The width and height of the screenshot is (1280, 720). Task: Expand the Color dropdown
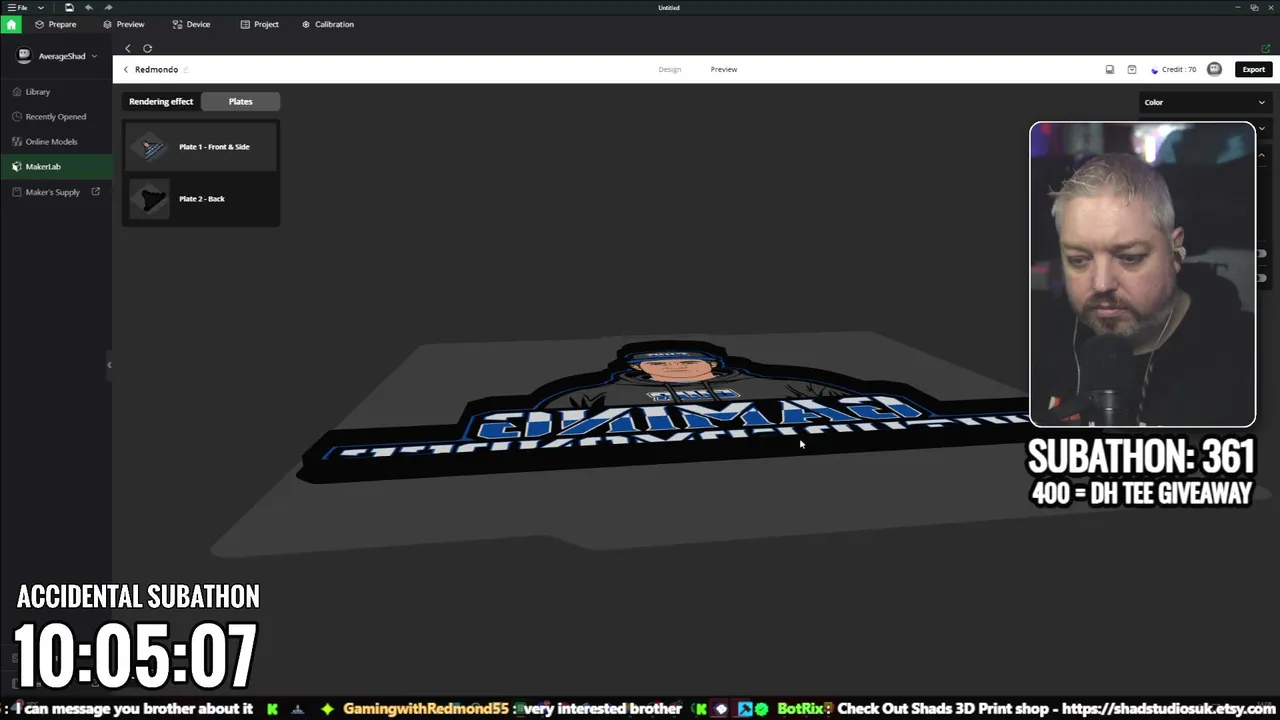click(x=1205, y=102)
